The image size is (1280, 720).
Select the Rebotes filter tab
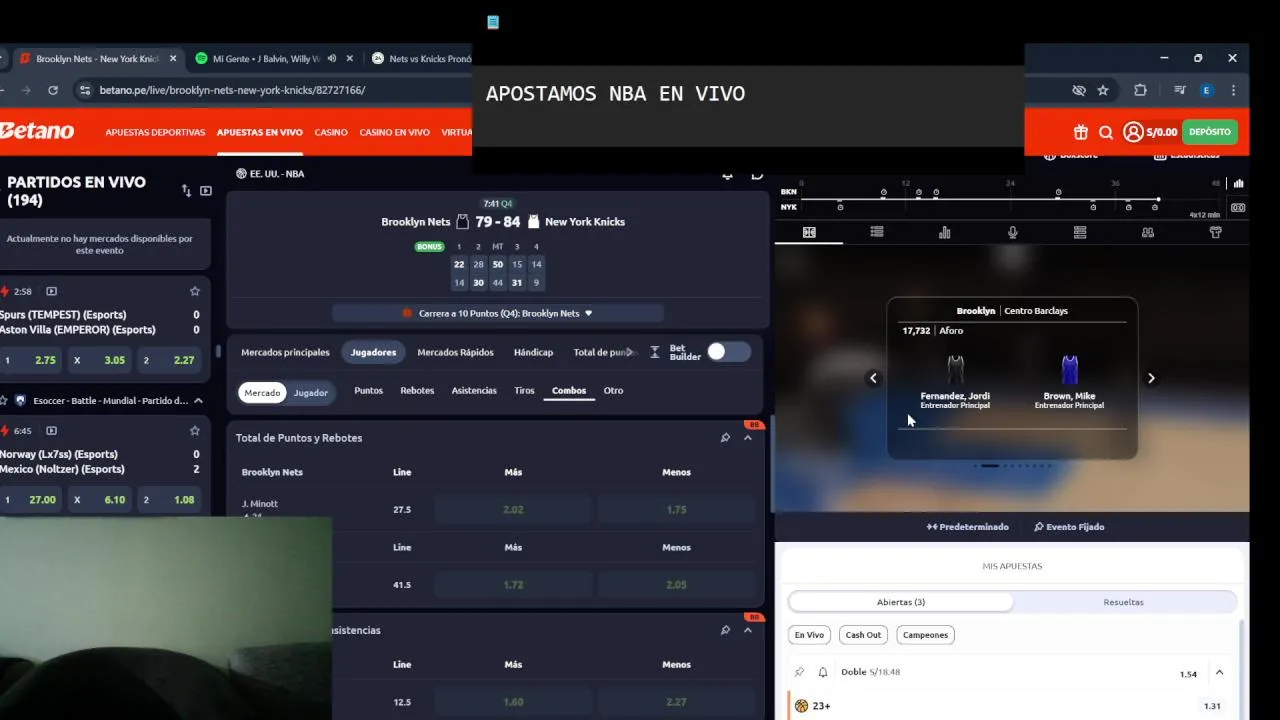417,391
